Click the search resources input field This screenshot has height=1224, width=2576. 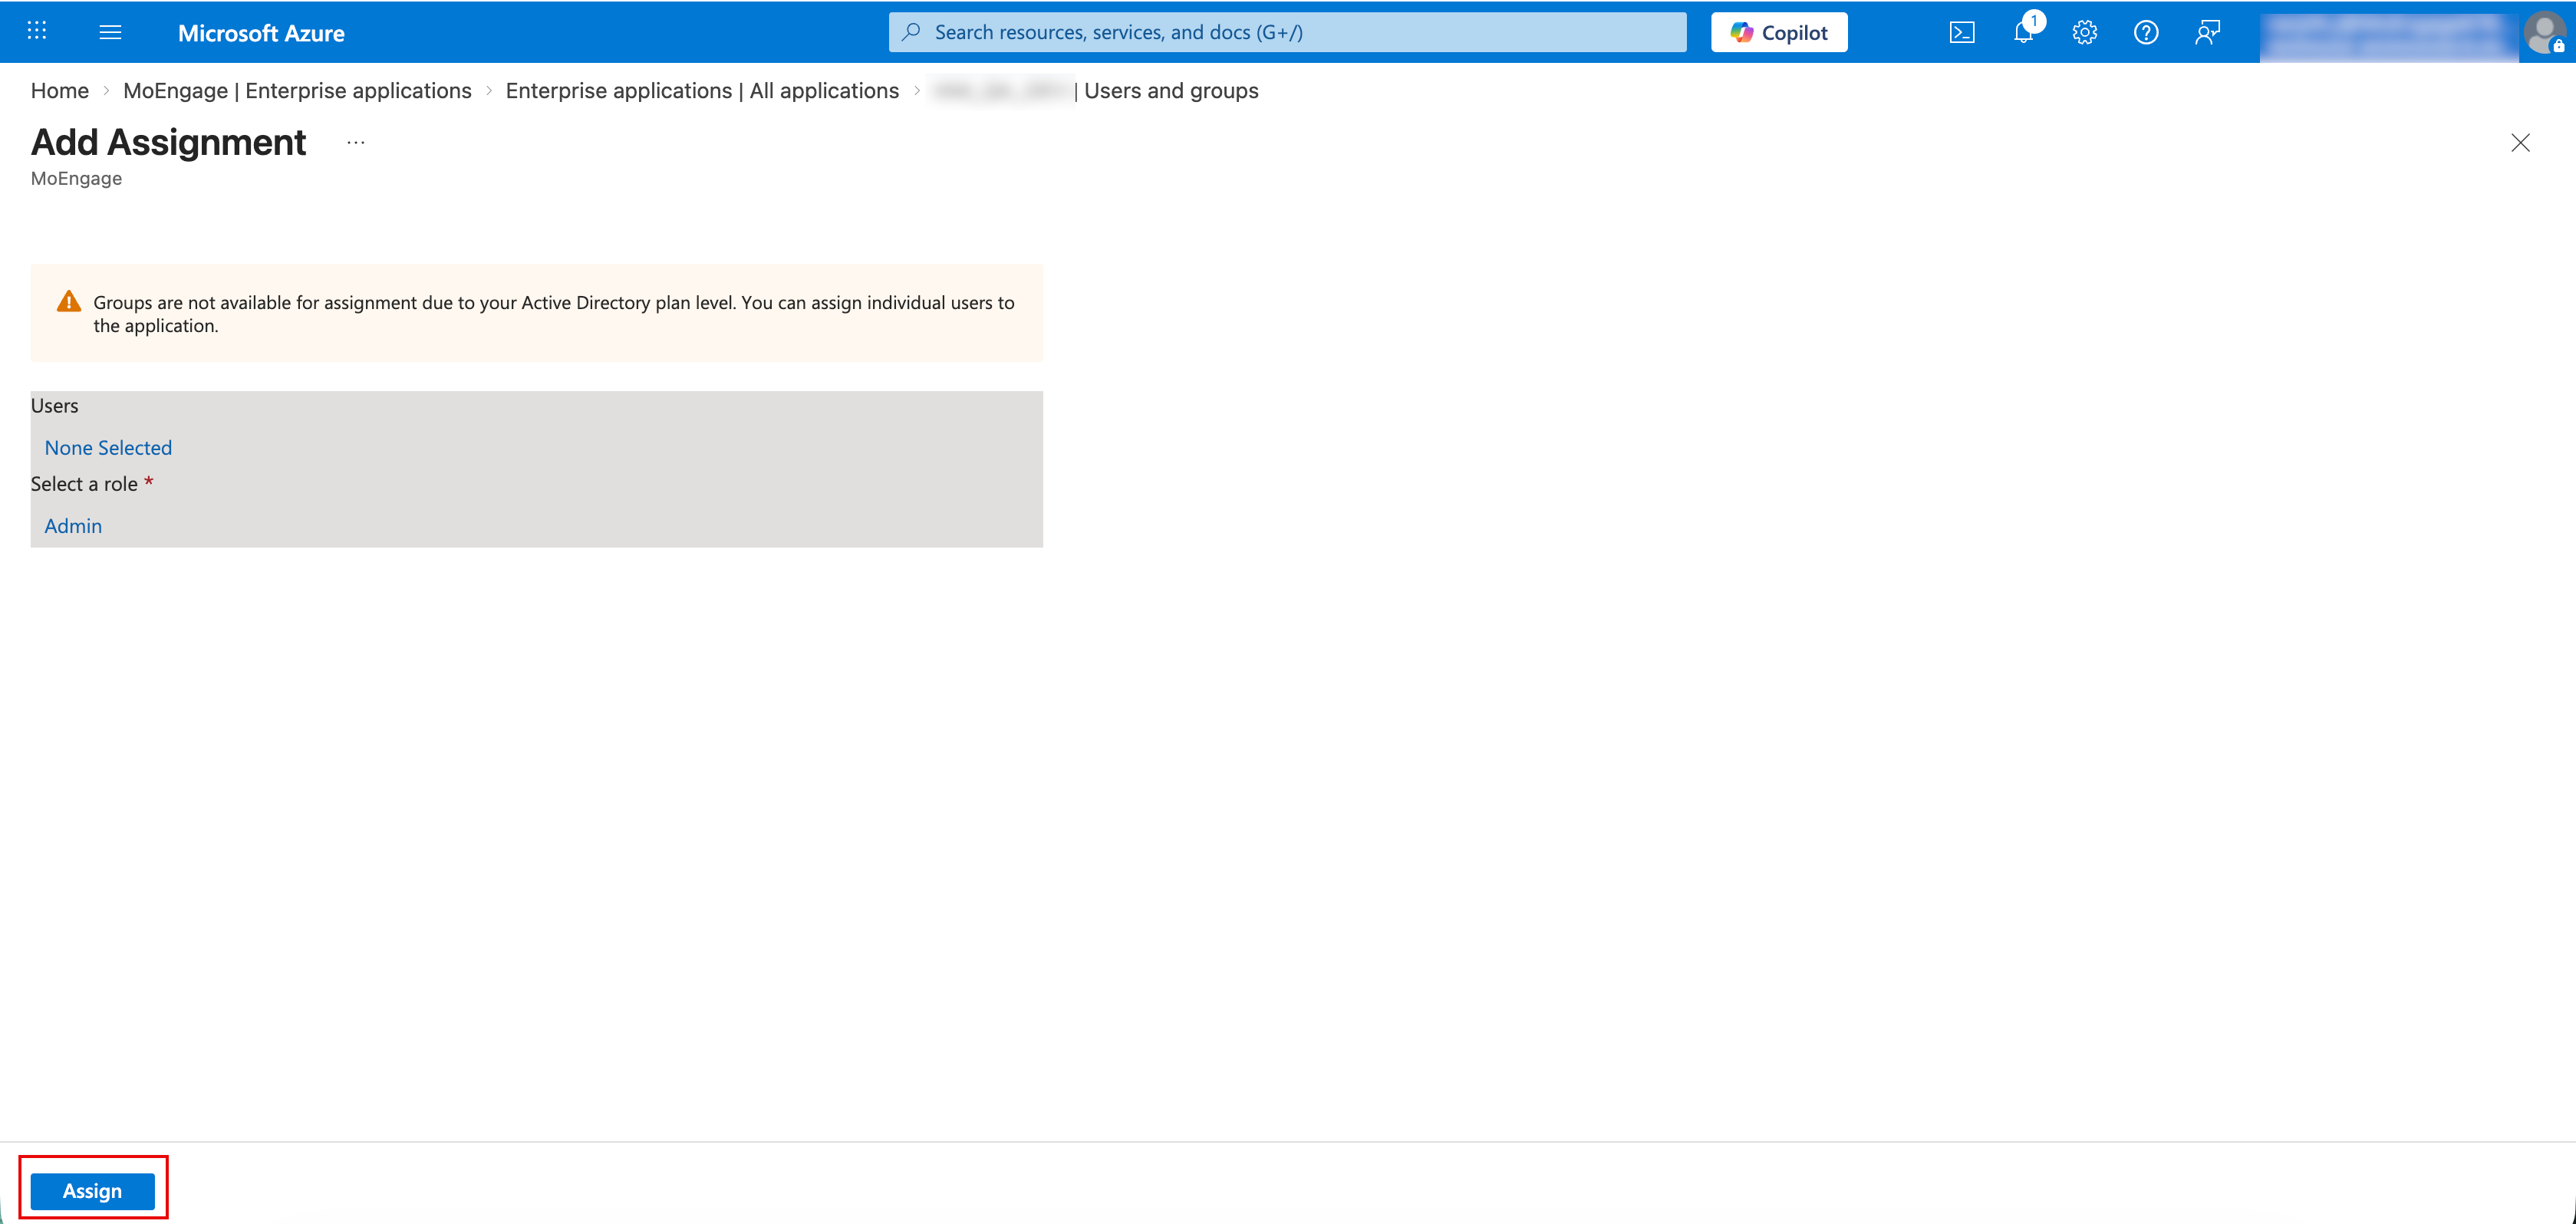[x=1286, y=32]
